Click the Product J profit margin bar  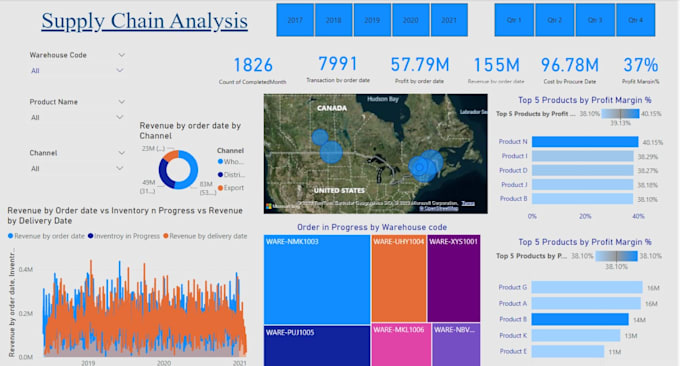pos(582,185)
